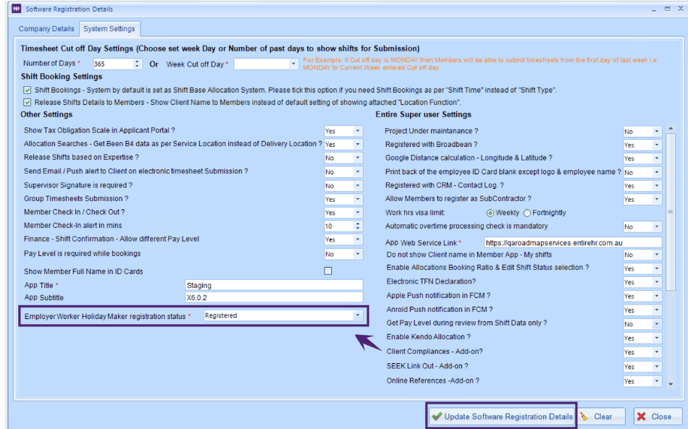The image size is (688, 429).
Task: Click the Clear button
Action: [x=601, y=416]
